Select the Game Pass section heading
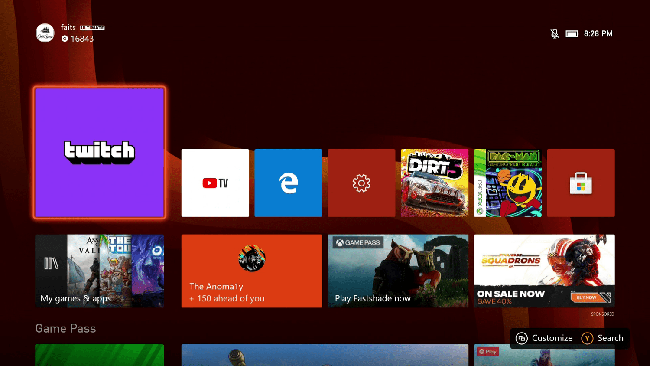Viewport: 650px width, 366px height. (x=65, y=329)
